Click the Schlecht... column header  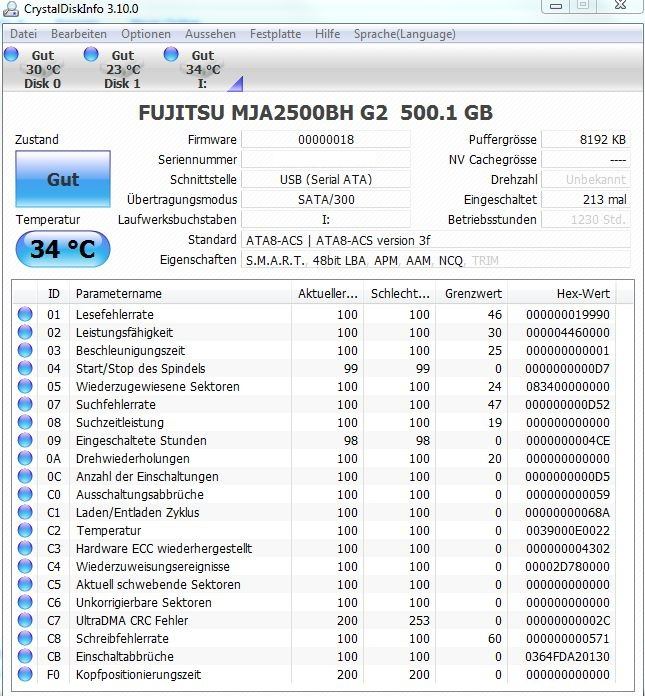400,293
